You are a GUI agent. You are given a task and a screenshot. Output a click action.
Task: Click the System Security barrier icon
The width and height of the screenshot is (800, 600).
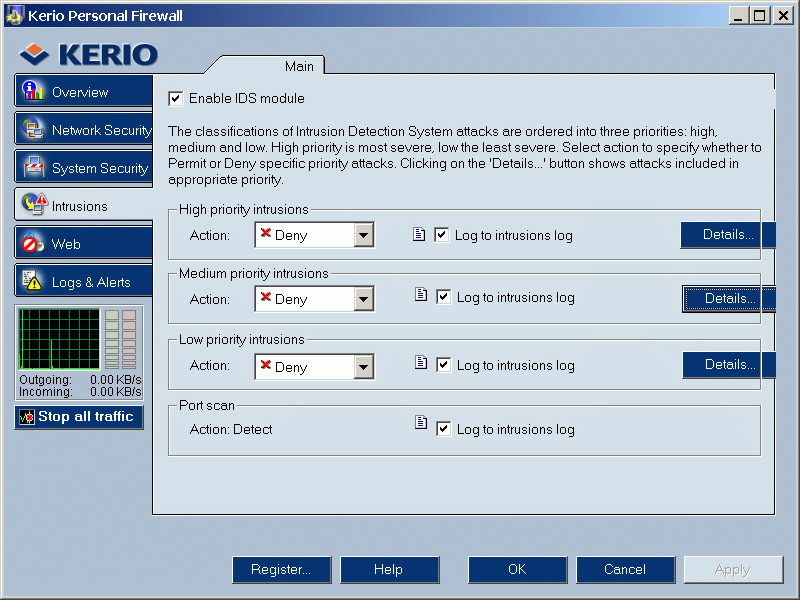[34, 167]
